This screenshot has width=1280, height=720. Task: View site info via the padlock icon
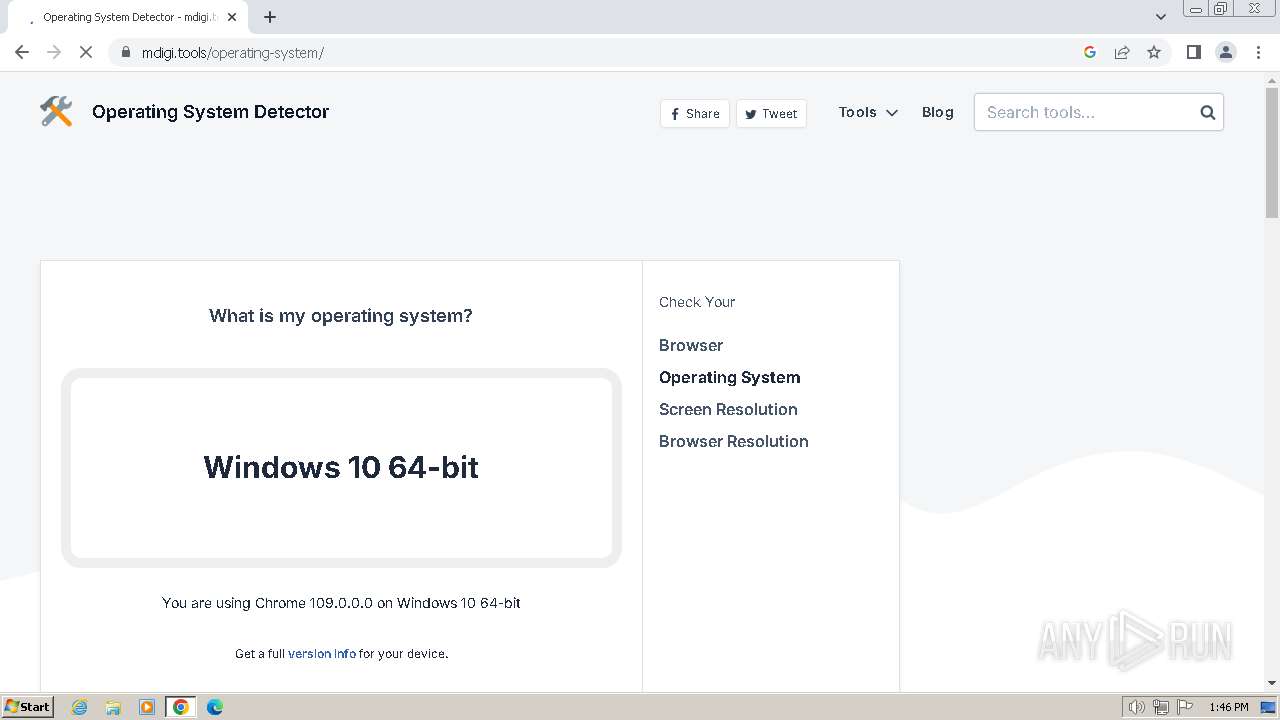(x=125, y=52)
